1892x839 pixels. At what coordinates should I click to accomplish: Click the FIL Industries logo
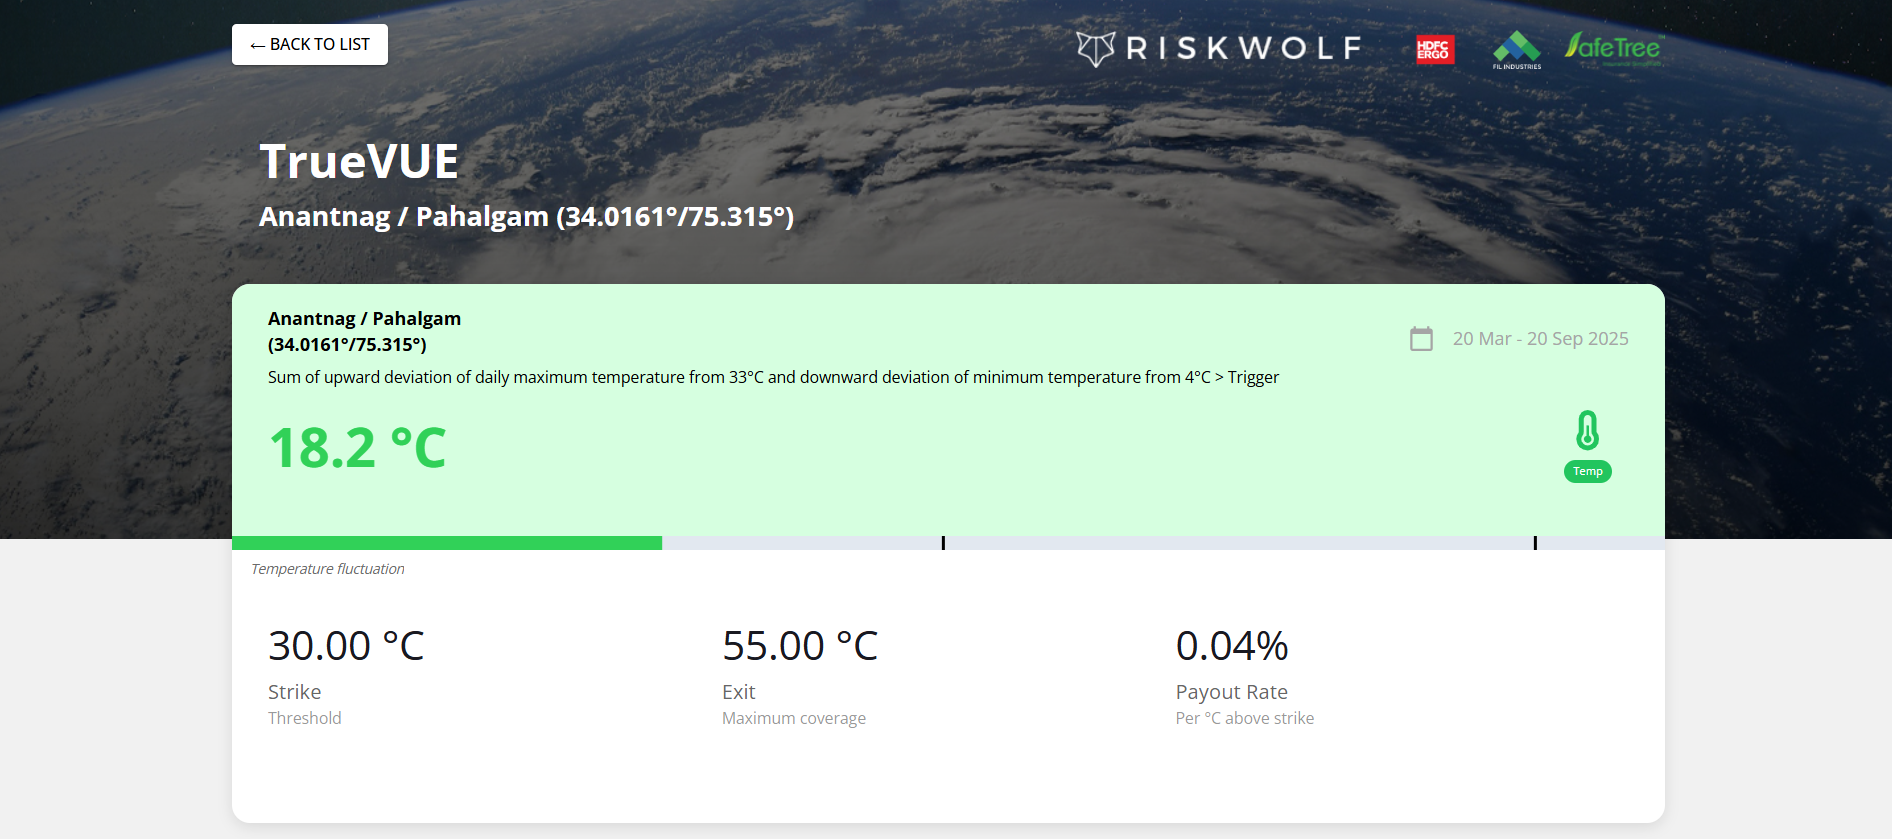[1516, 50]
